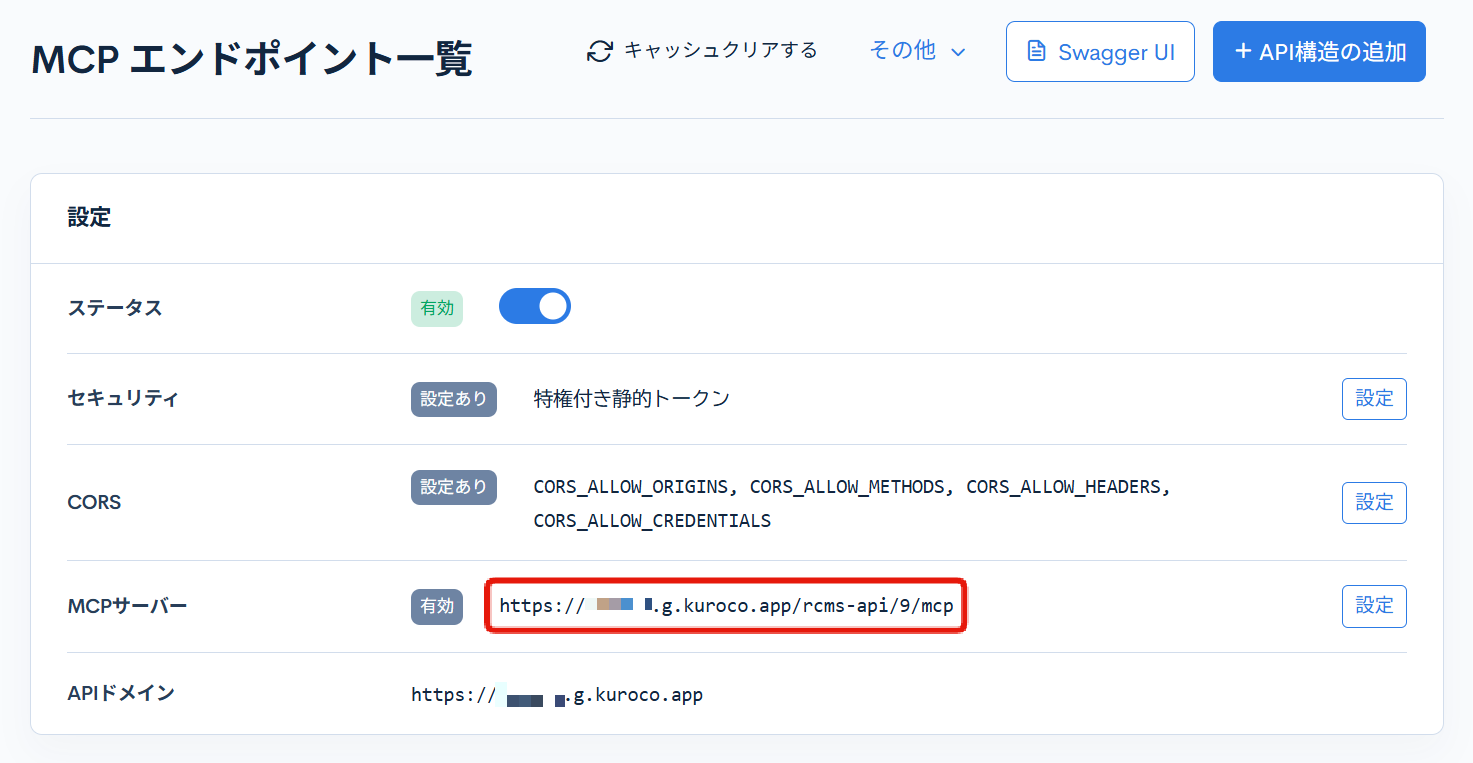
Task: Open Swagger UI
Action: (1100, 51)
